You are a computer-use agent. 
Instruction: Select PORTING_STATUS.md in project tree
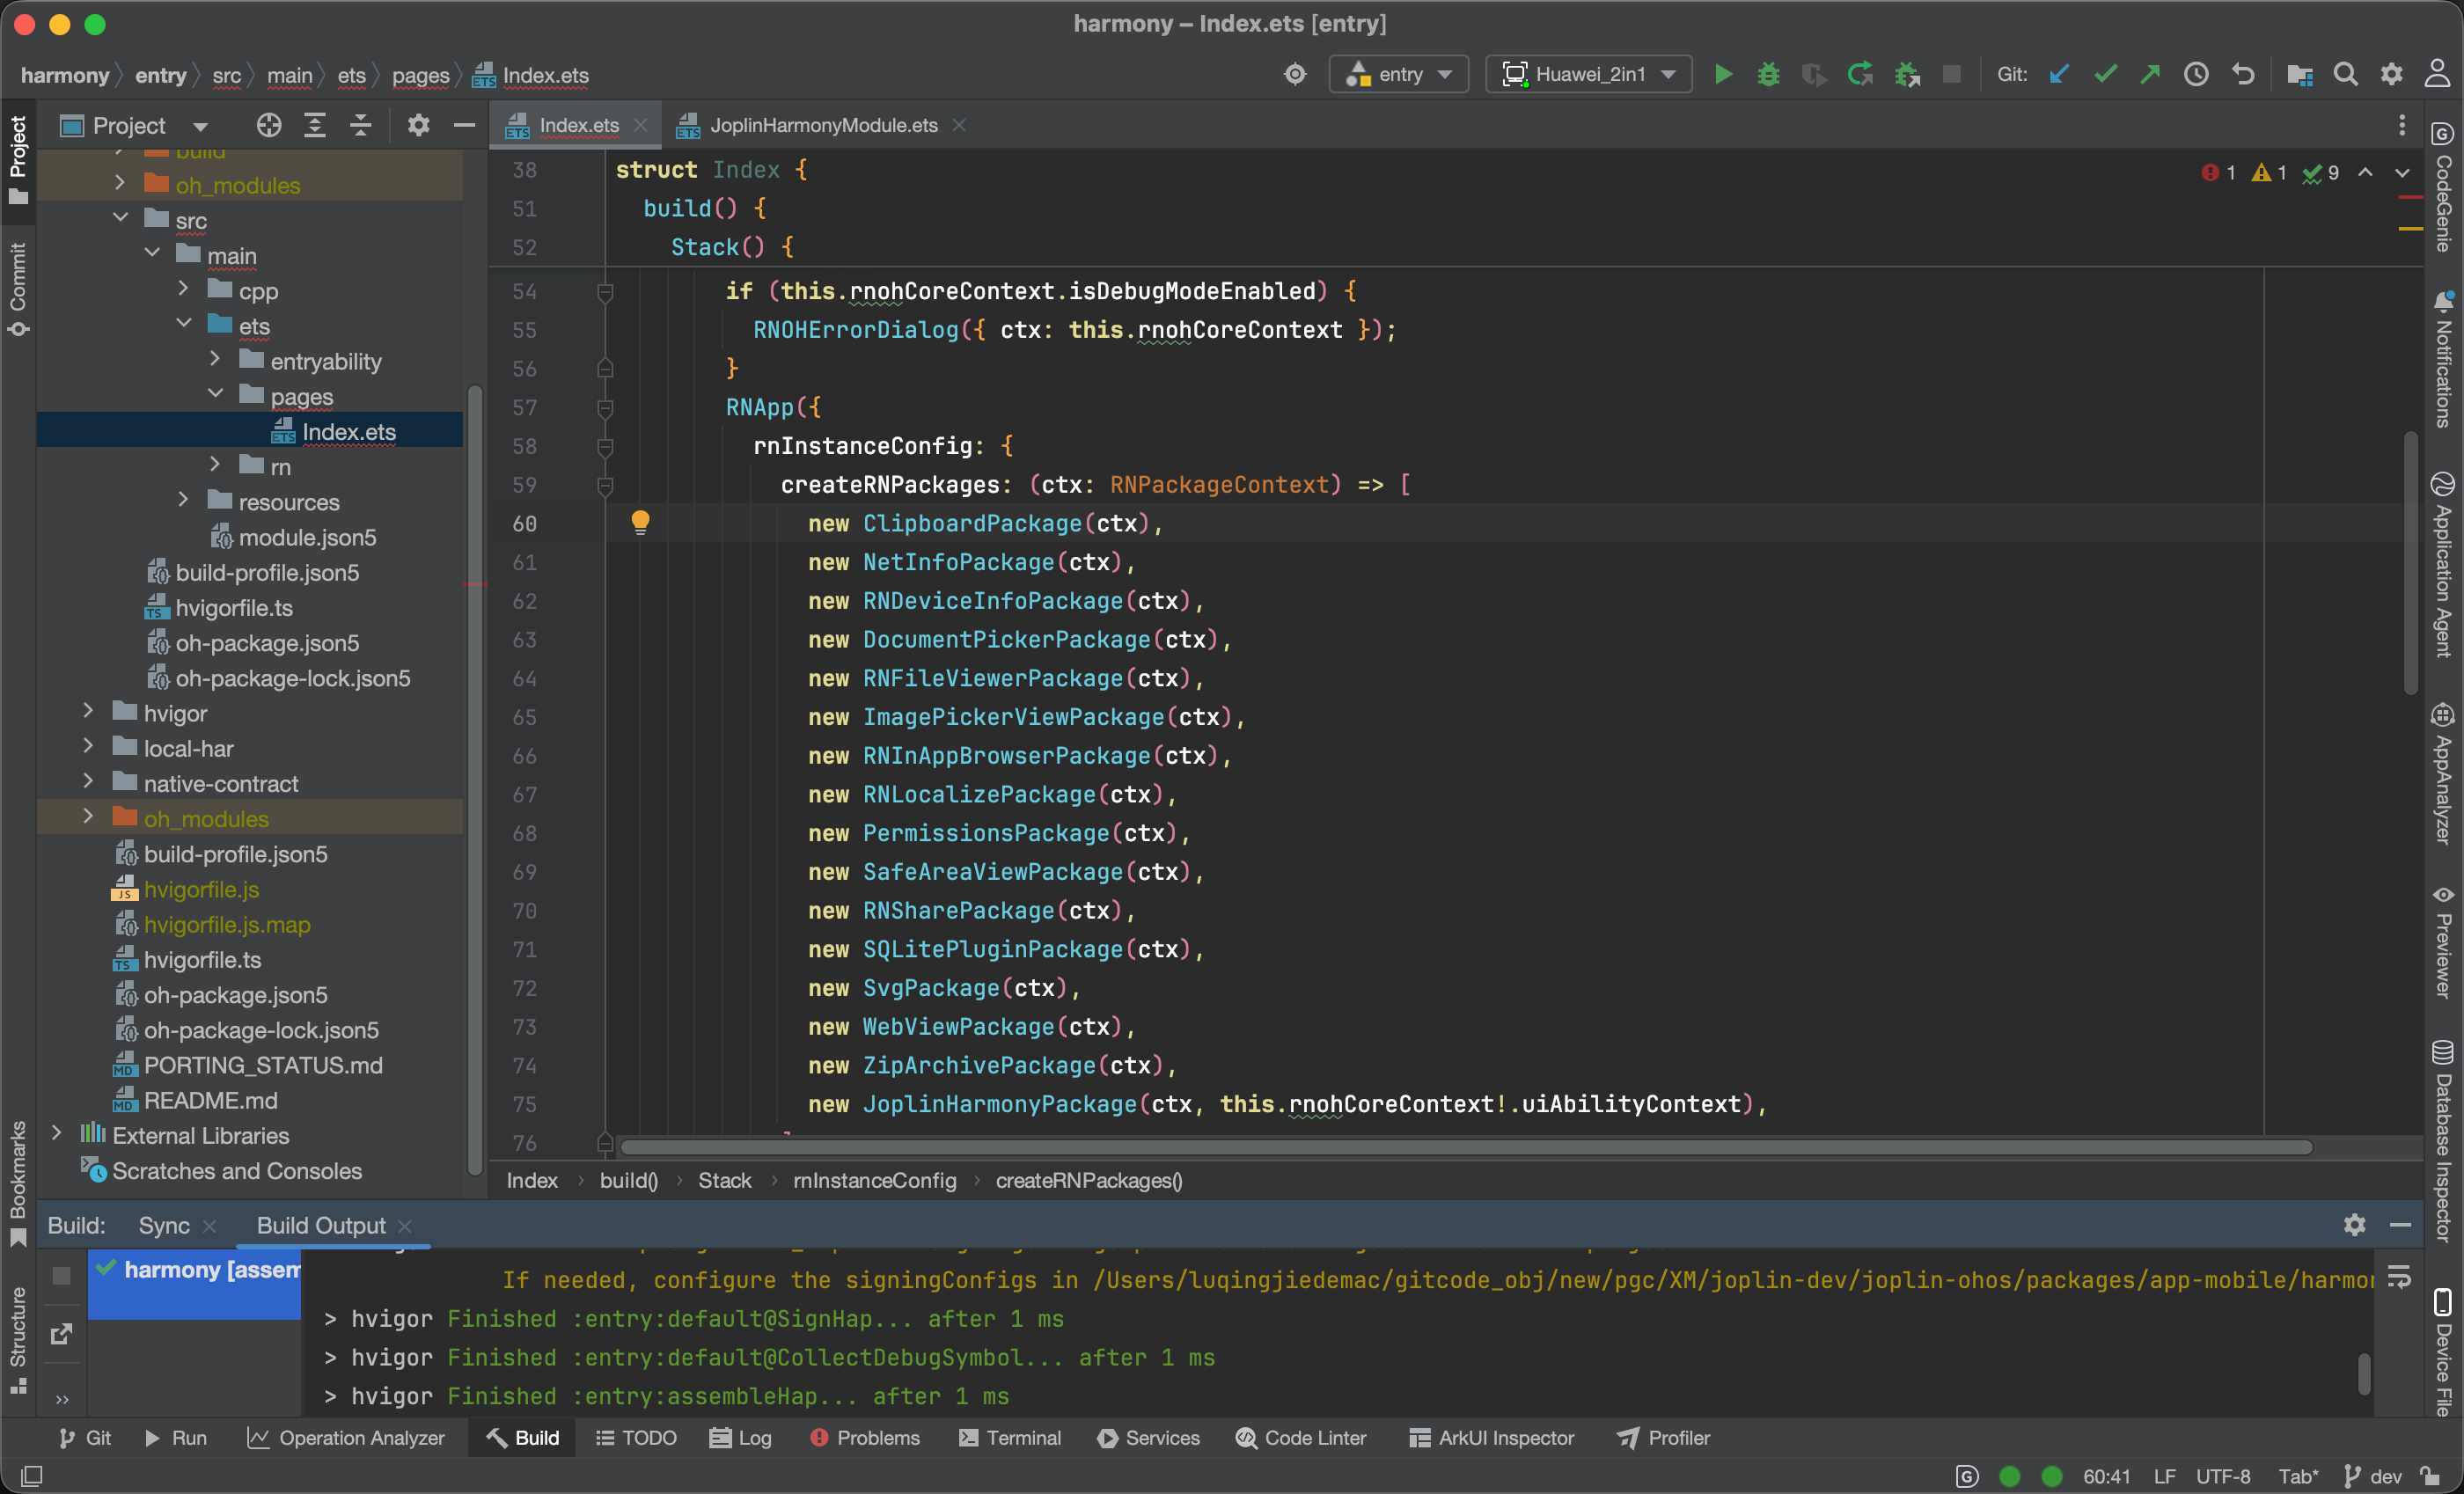point(262,1065)
